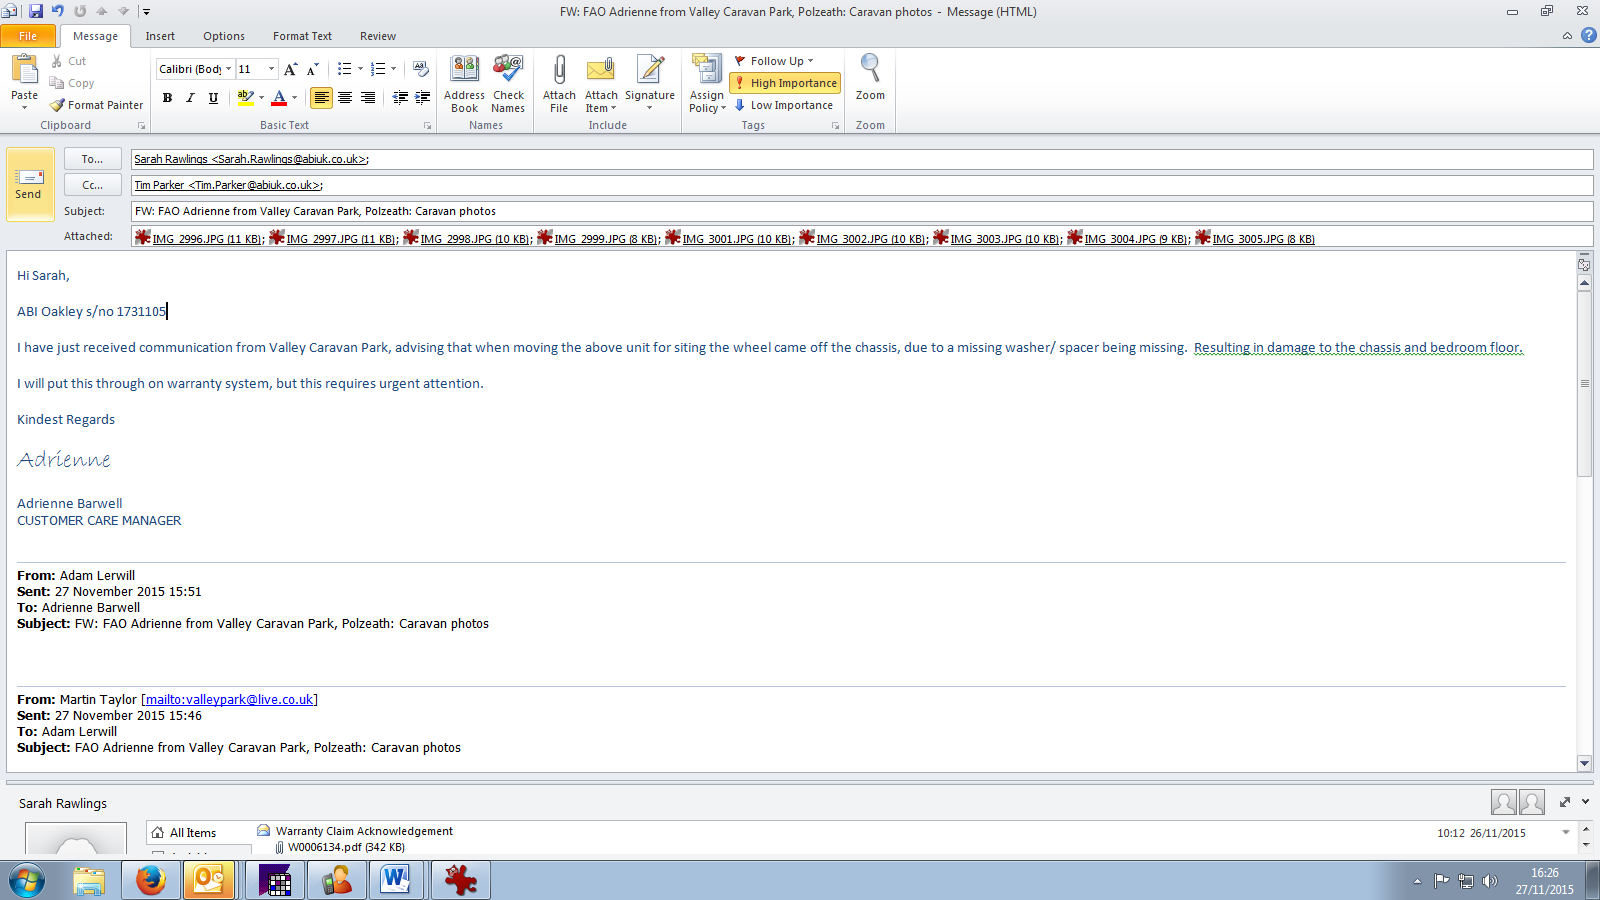The height and width of the screenshot is (900, 1600).
Task: Toggle bold formatting
Action: point(167,98)
